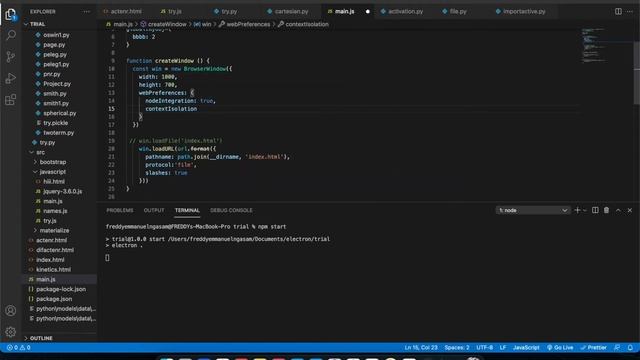Image resolution: width=640 pixels, height=360 pixels.
Task: Expand the bootstrap folder
Action: pos(53,162)
